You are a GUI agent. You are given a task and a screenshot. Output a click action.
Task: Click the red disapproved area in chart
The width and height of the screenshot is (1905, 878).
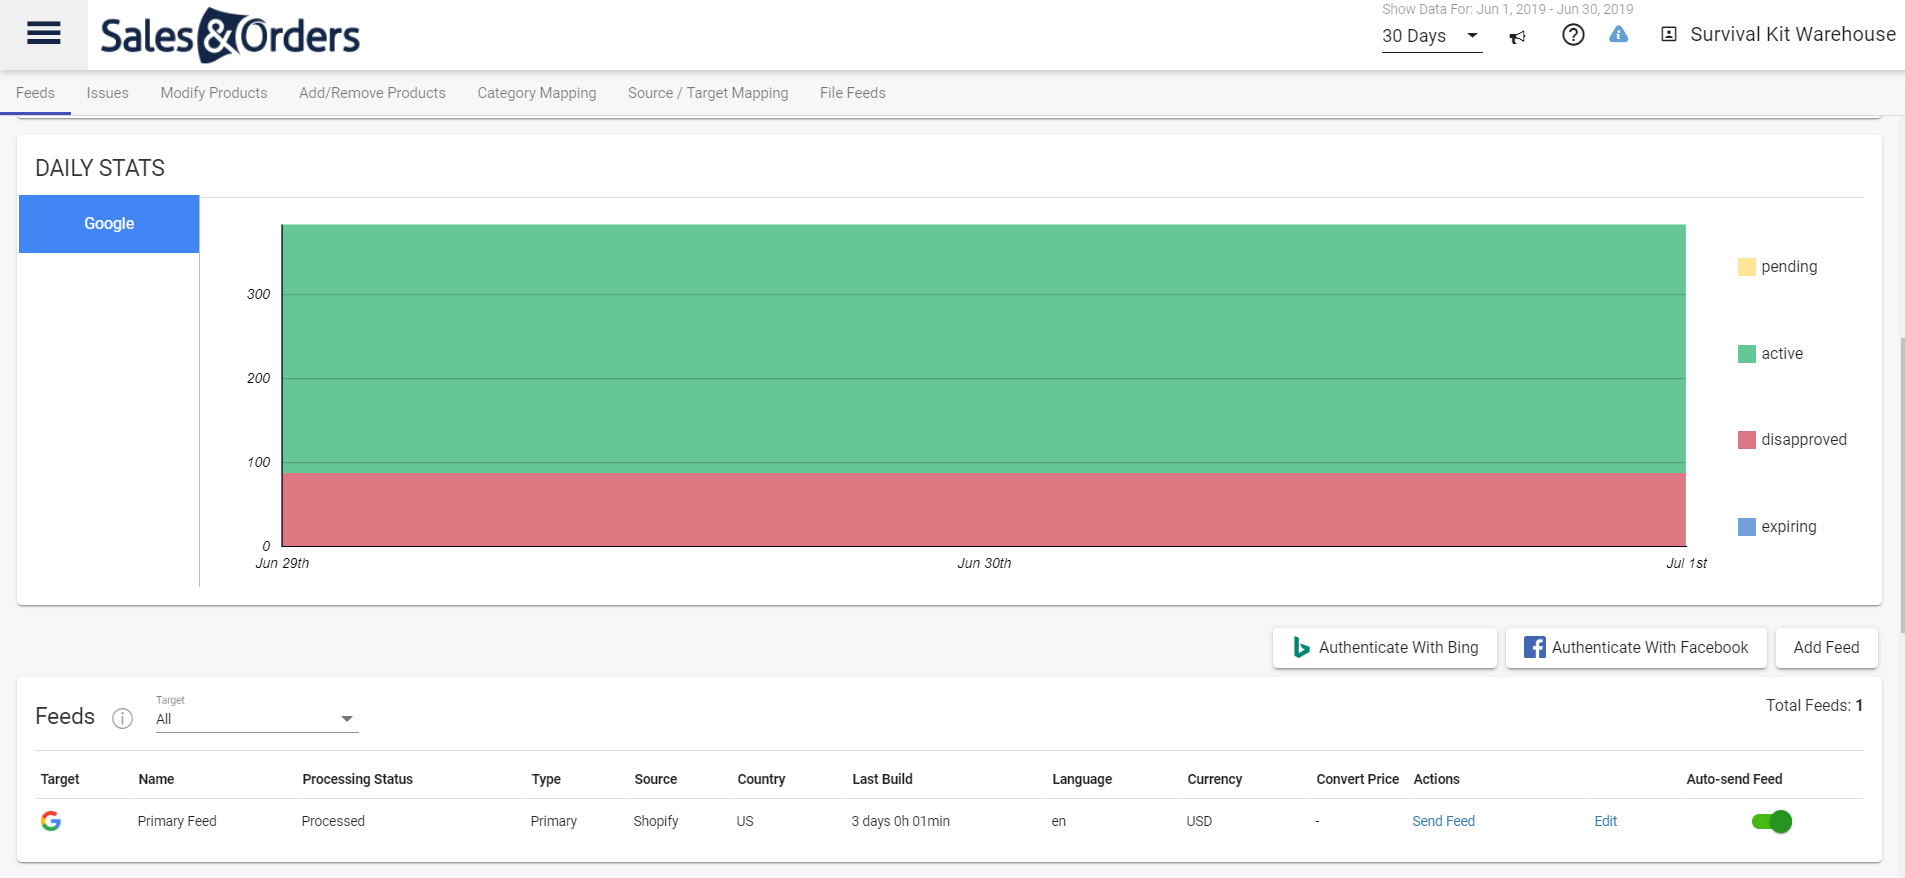click(x=984, y=510)
